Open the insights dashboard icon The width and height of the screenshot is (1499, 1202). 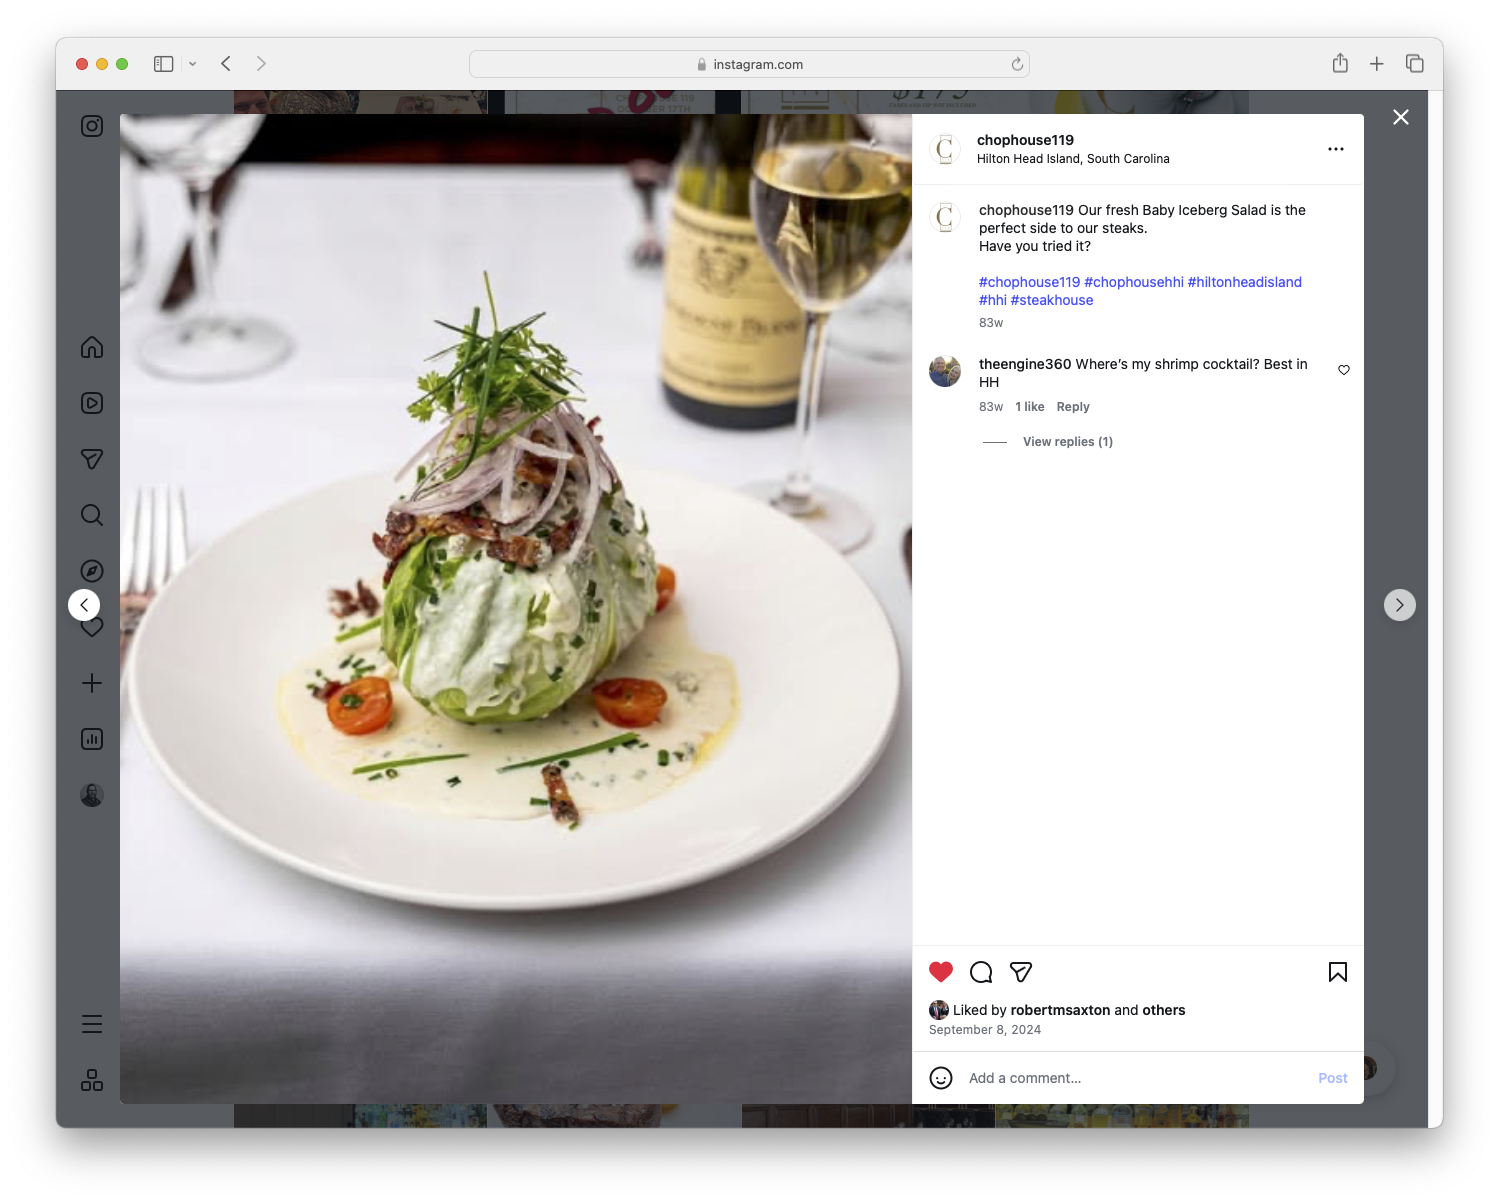pos(91,739)
